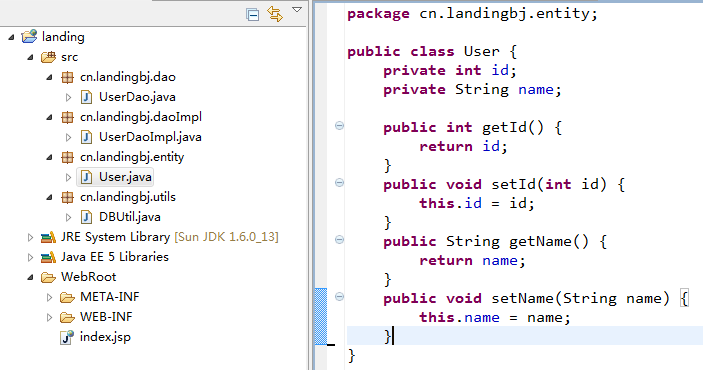The height and width of the screenshot is (370, 703).
Task: Click the 'public class User' line
Action: (432, 52)
